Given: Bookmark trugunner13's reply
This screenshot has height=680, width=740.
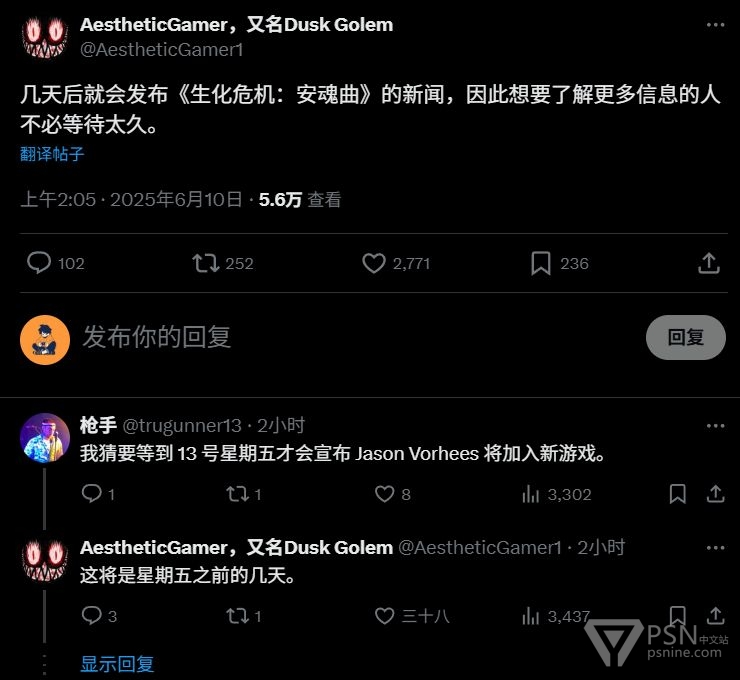Looking at the screenshot, I should click(x=678, y=494).
